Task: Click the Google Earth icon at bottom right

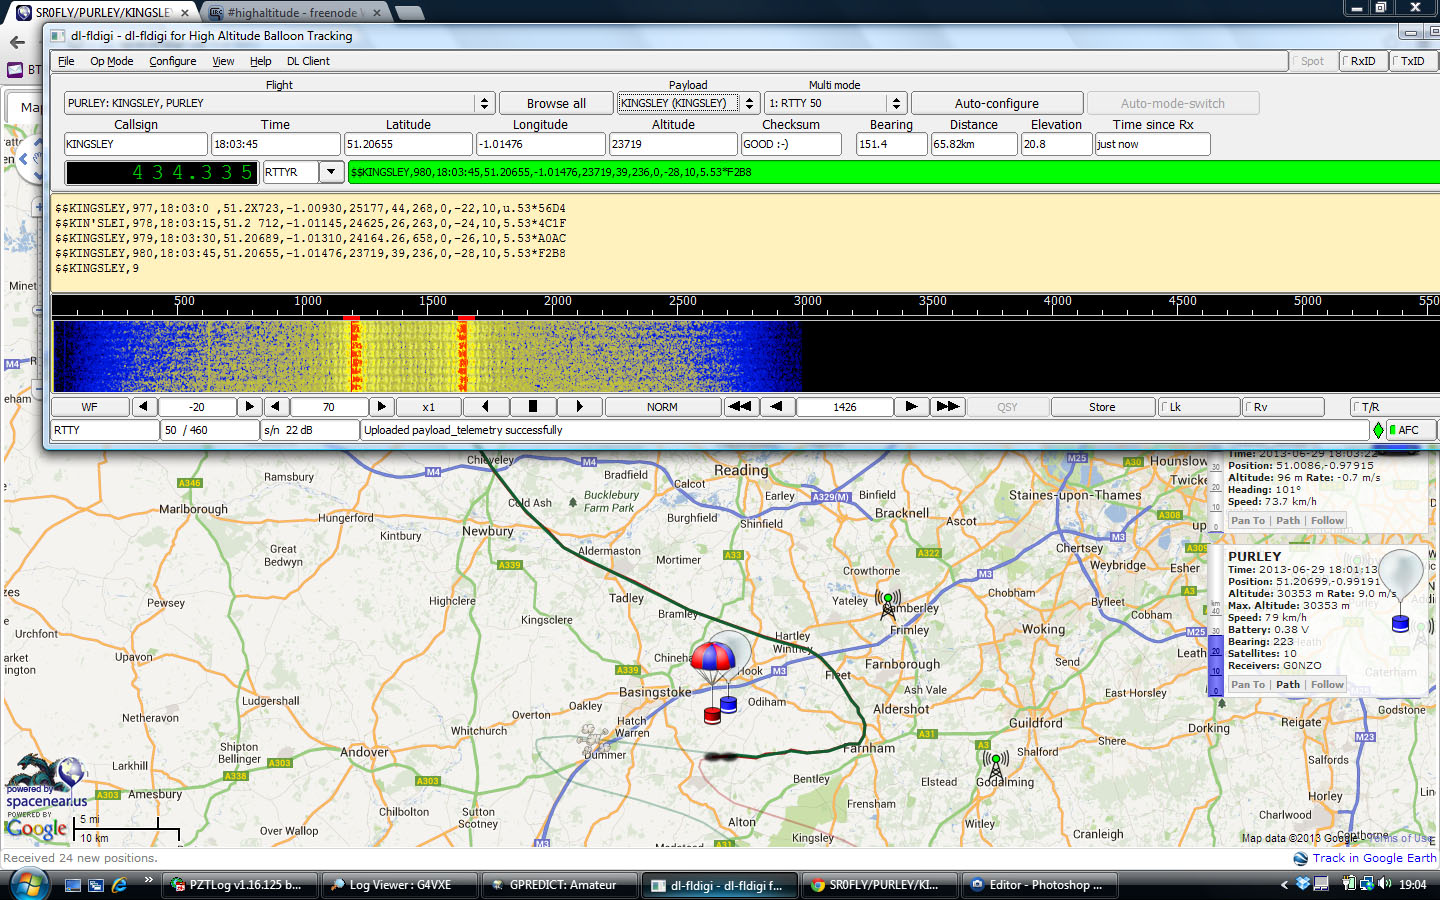Action: (x=1300, y=858)
